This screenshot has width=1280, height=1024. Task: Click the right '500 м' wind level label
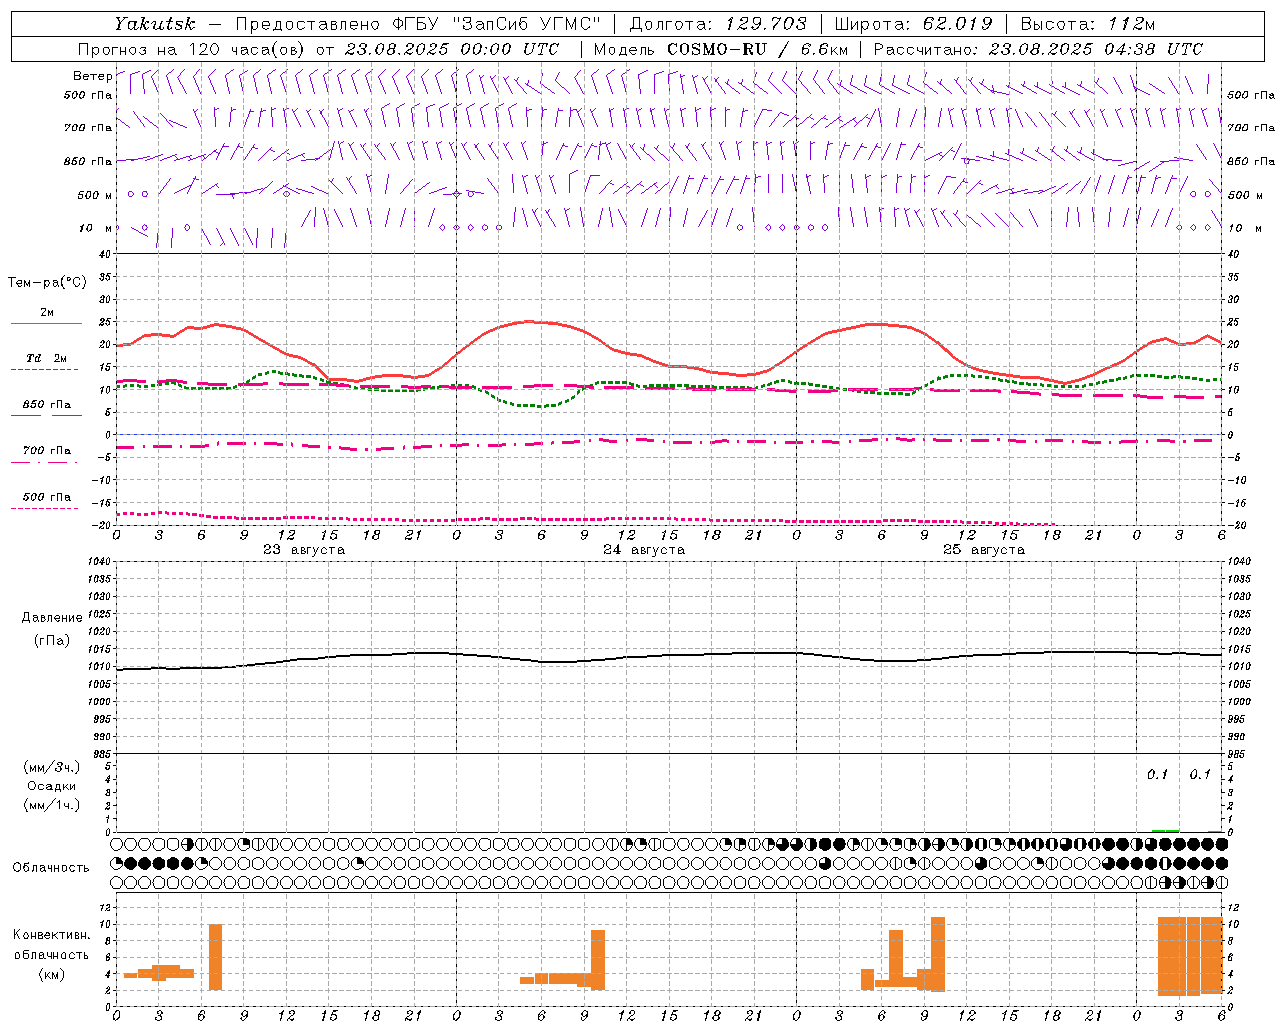point(1245,195)
